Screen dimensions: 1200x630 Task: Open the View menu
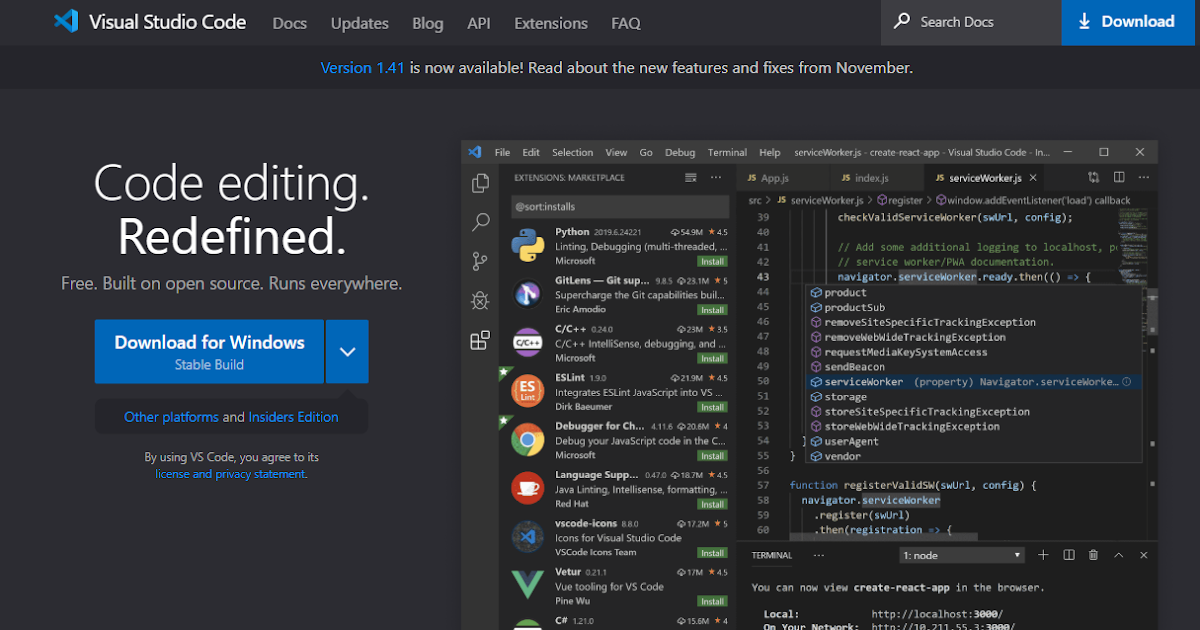tap(617, 152)
